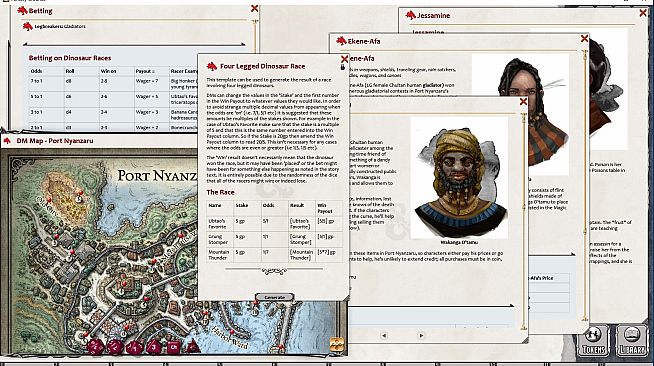
Task: Click the Result cell for Grung Stomper
Action: click(302, 239)
